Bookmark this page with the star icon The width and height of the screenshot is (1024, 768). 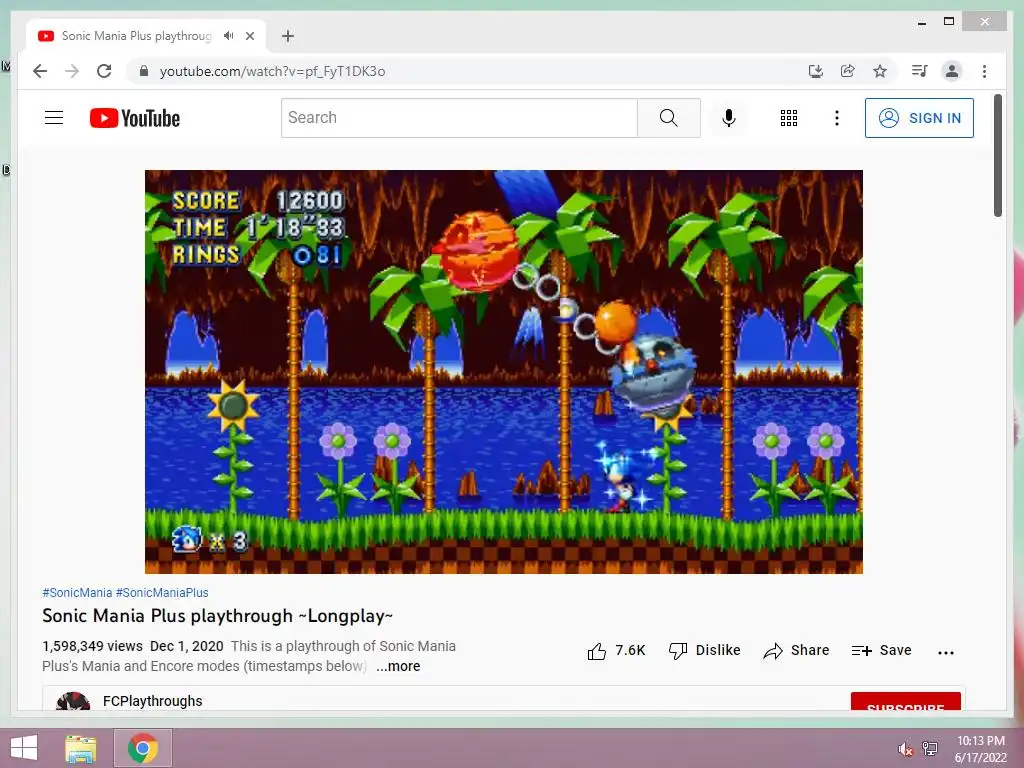pyautogui.click(x=880, y=71)
